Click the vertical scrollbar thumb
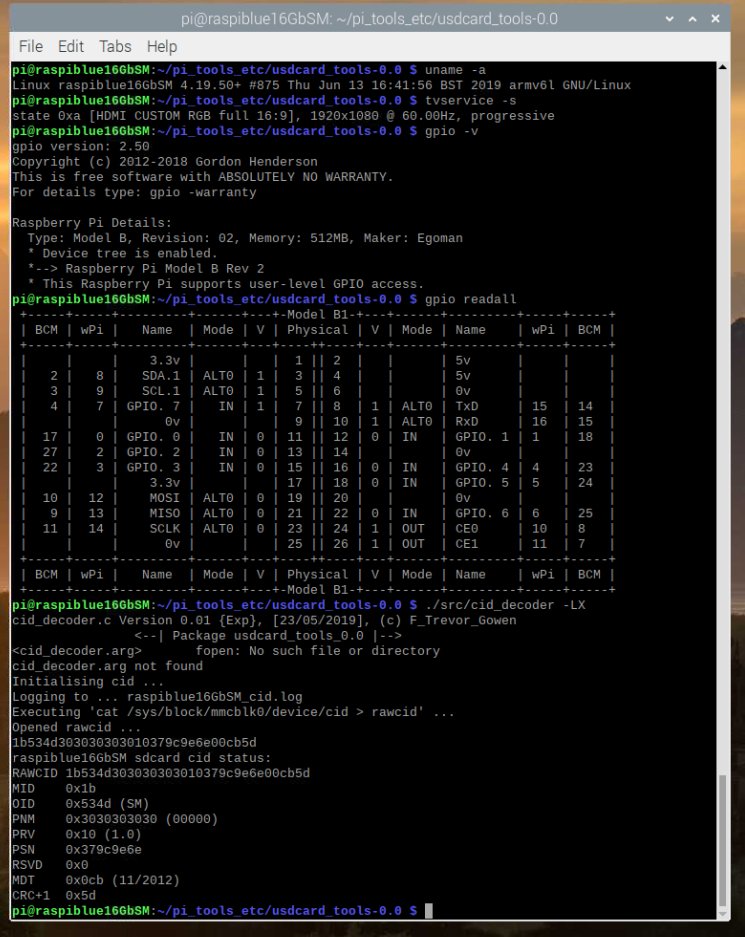The image size is (745, 937). [722, 841]
